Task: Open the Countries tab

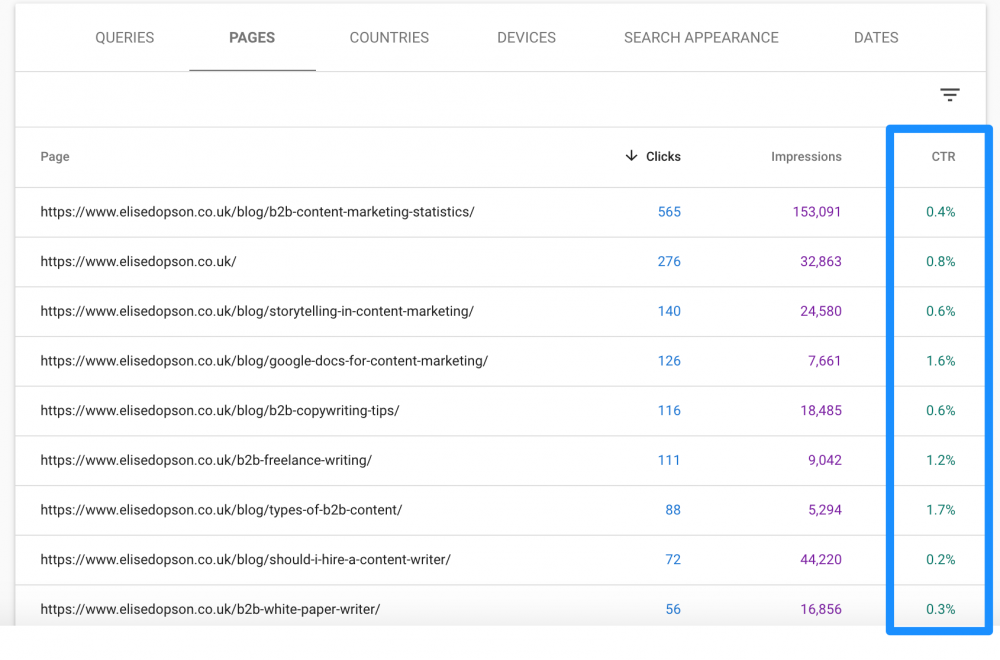Action: (x=389, y=38)
